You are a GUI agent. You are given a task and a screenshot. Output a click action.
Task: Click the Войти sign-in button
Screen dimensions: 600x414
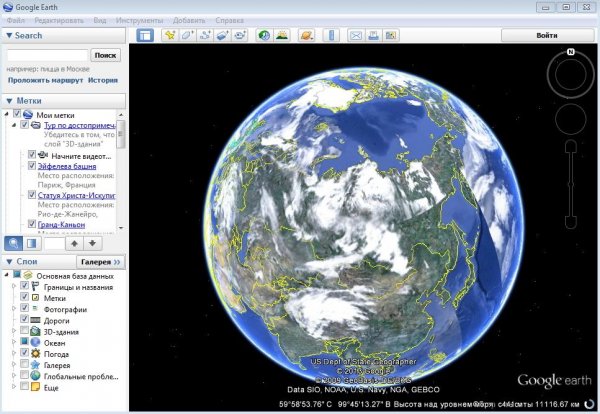547,35
